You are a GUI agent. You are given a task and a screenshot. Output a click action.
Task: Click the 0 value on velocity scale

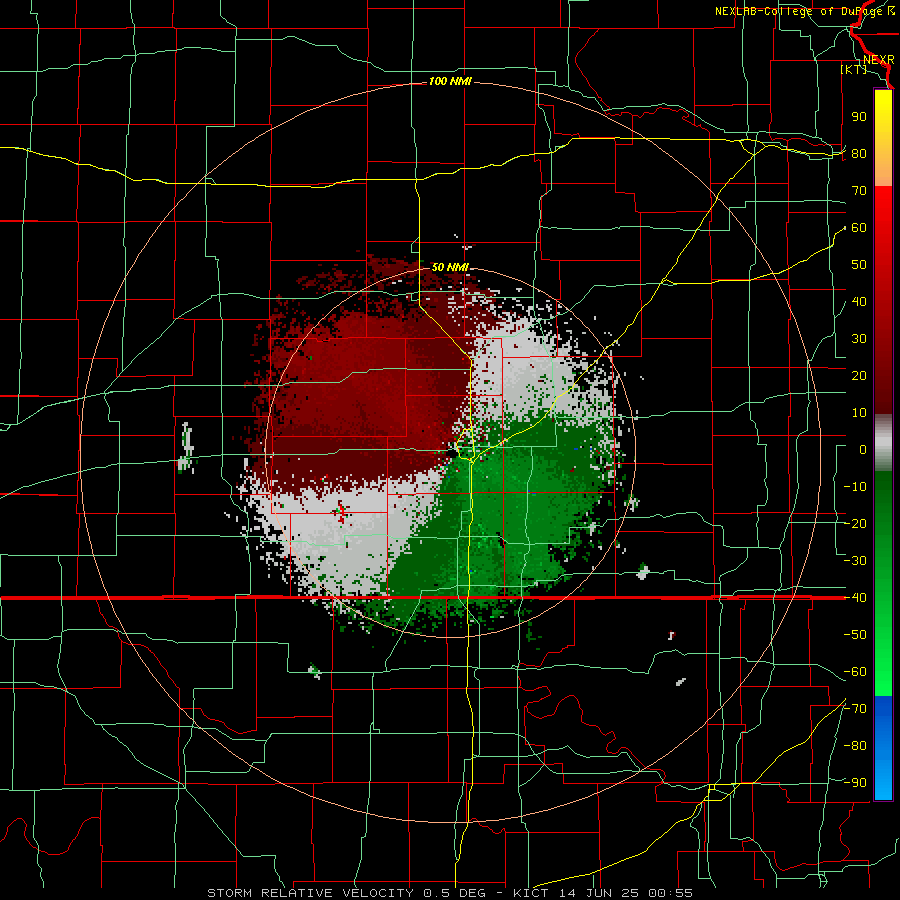(863, 450)
